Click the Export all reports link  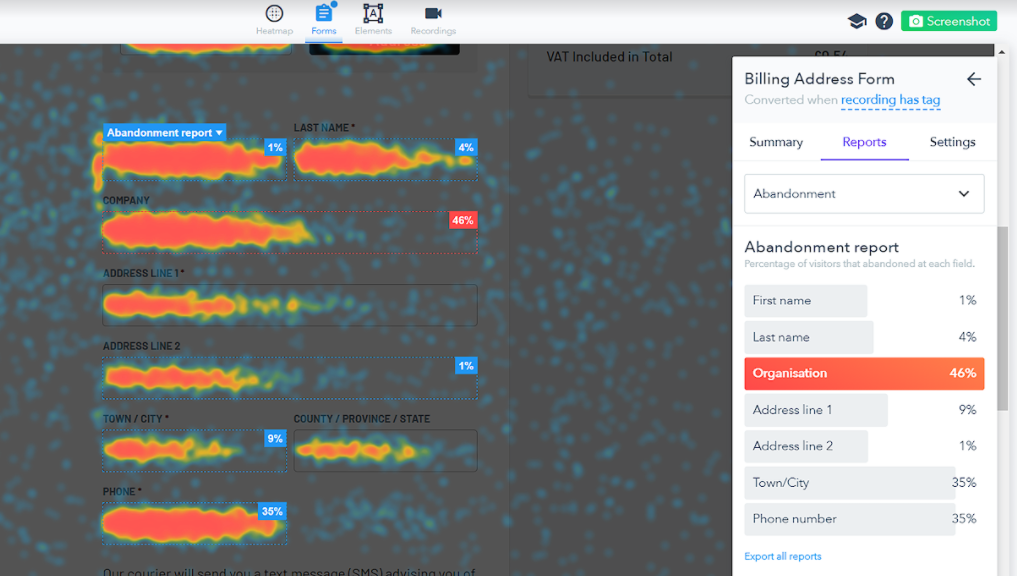[782, 557]
